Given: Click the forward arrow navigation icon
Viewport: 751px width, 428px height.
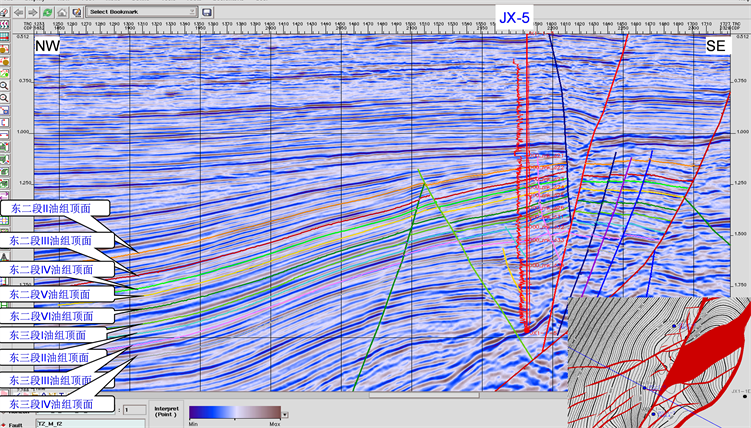Looking at the screenshot, I should (x=32, y=12).
